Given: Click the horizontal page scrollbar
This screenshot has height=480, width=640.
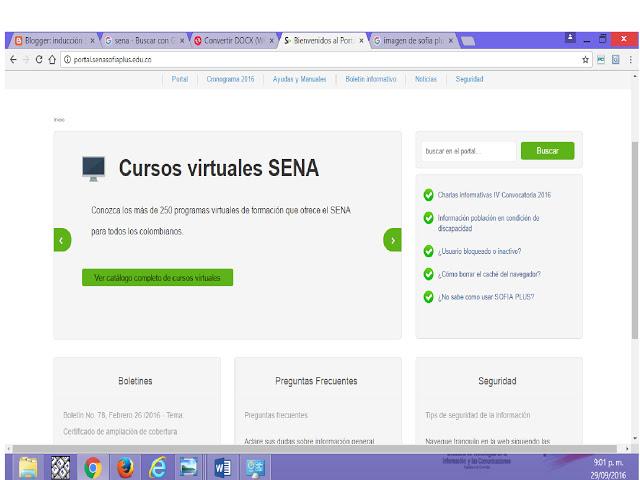Looking at the screenshot, I should (x=314, y=449).
